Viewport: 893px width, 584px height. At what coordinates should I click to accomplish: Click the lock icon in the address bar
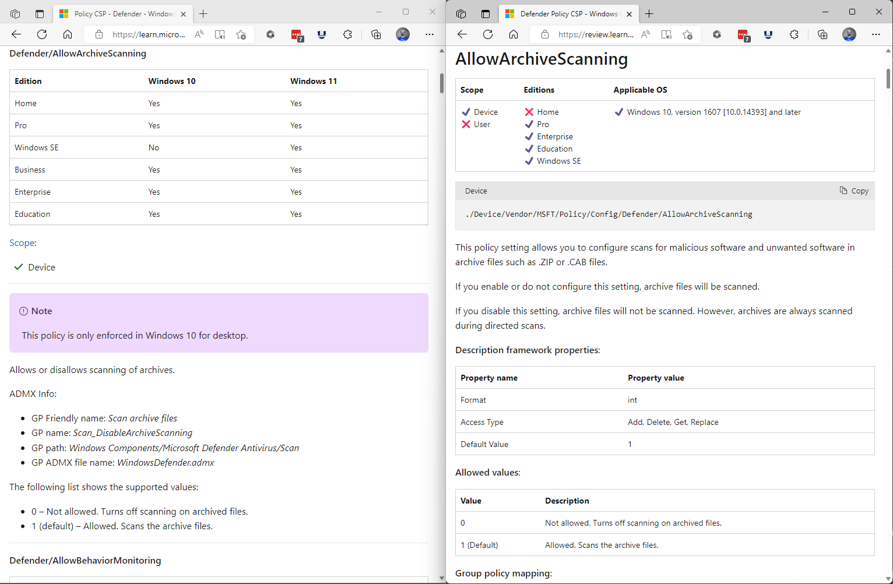pyautogui.click(x=98, y=33)
